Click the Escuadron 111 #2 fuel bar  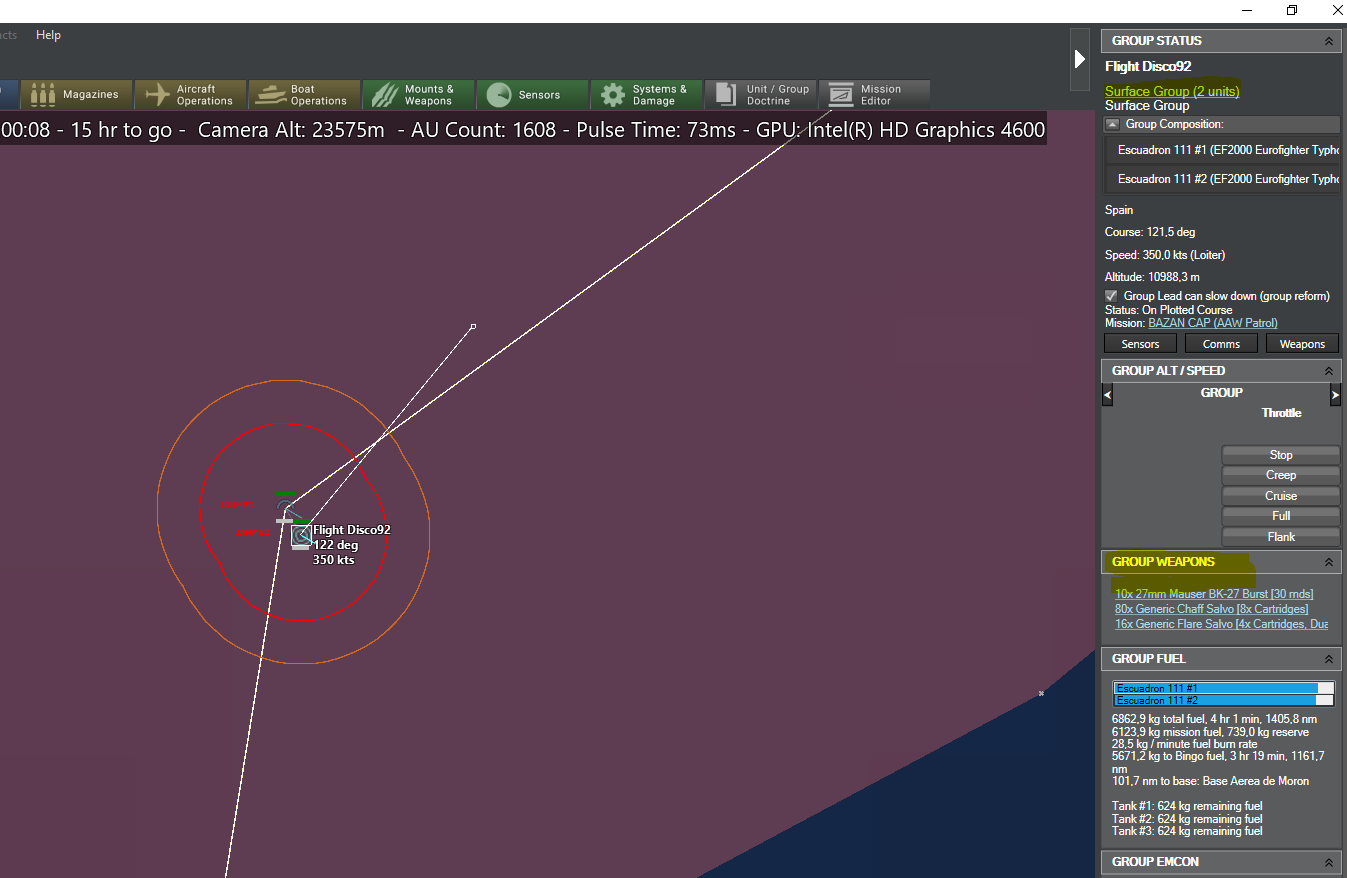tap(1223, 700)
